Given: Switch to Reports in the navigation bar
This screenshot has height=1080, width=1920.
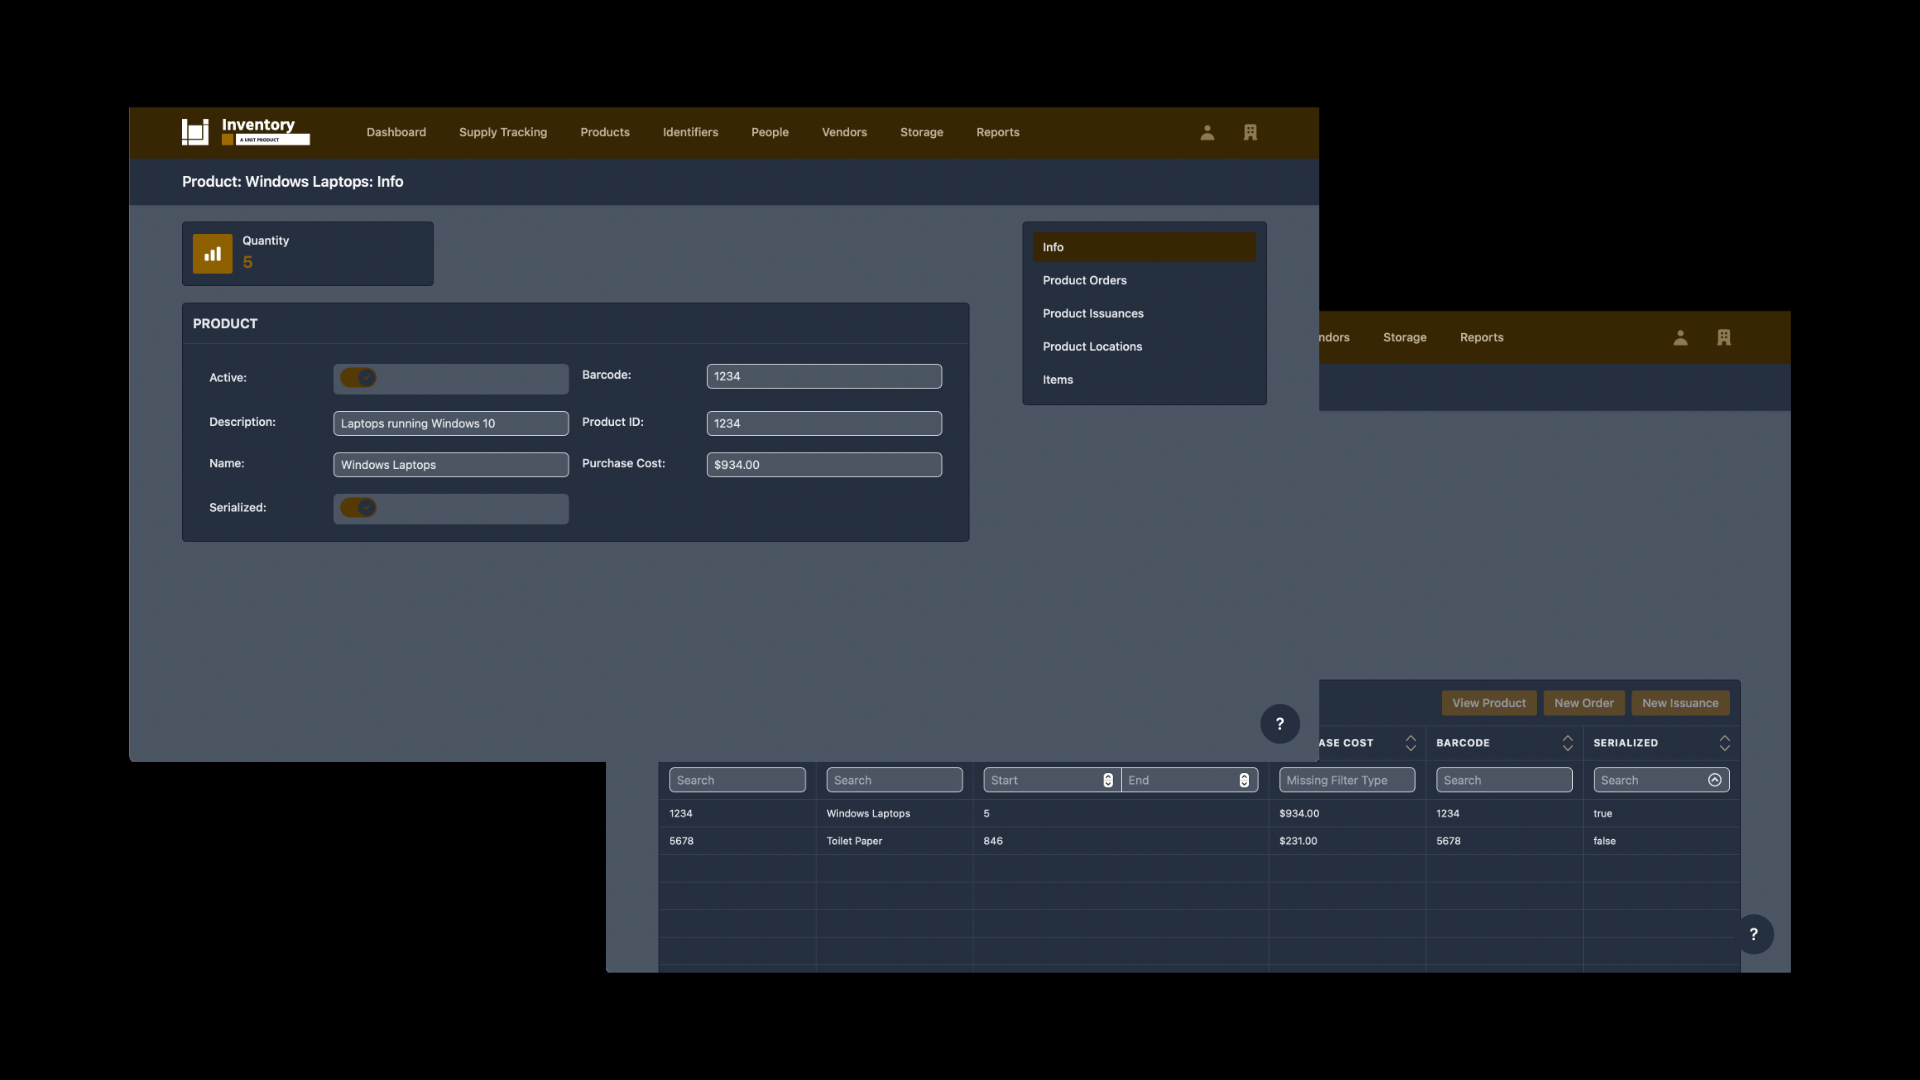Looking at the screenshot, I should point(997,132).
